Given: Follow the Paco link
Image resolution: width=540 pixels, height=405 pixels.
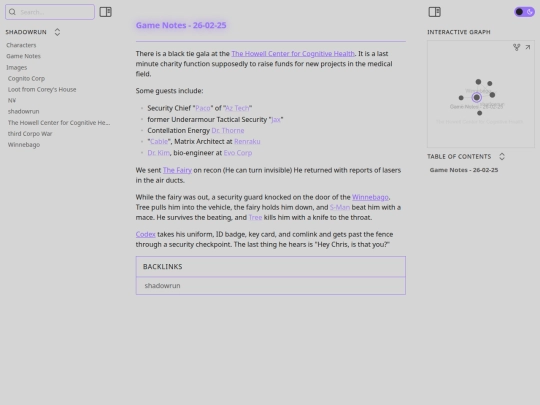Looking at the screenshot, I should 202,108.
